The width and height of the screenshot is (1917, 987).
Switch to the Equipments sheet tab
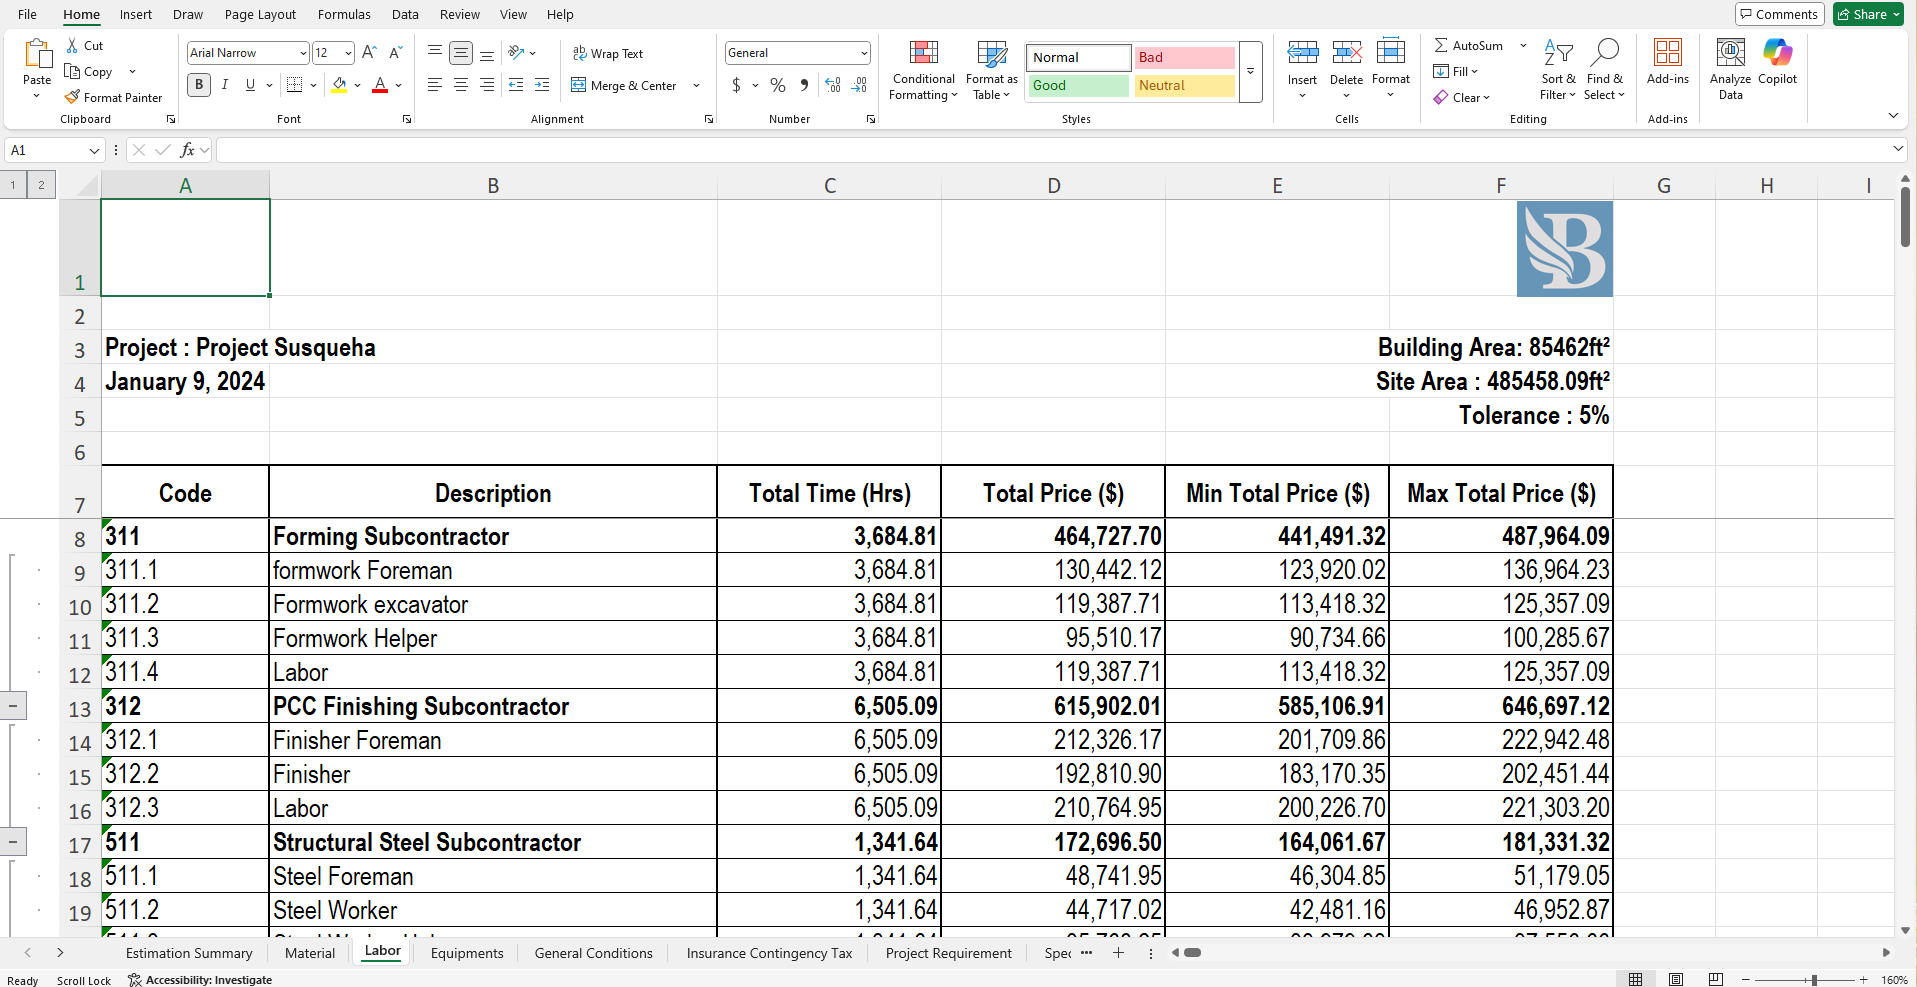(467, 953)
